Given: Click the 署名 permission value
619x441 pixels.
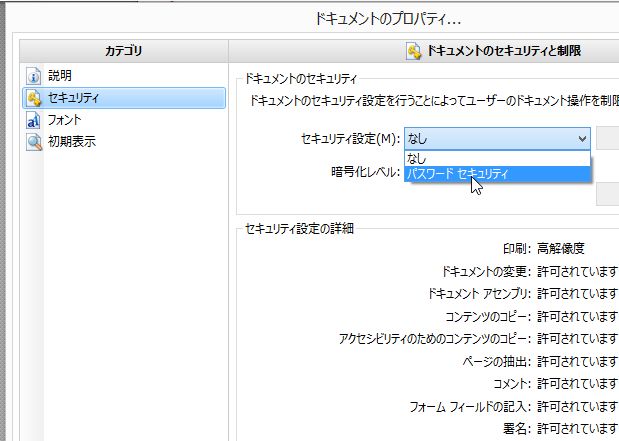Looking at the screenshot, I should click(578, 428).
